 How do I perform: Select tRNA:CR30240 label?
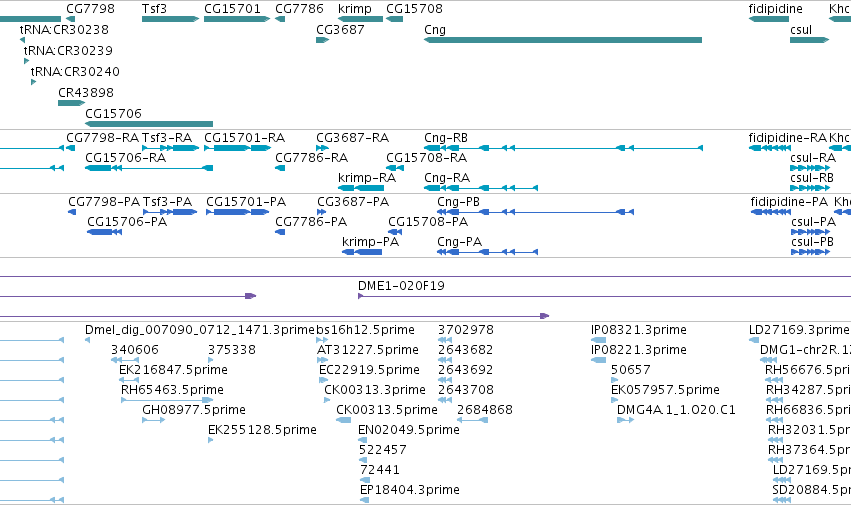coord(75,72)
